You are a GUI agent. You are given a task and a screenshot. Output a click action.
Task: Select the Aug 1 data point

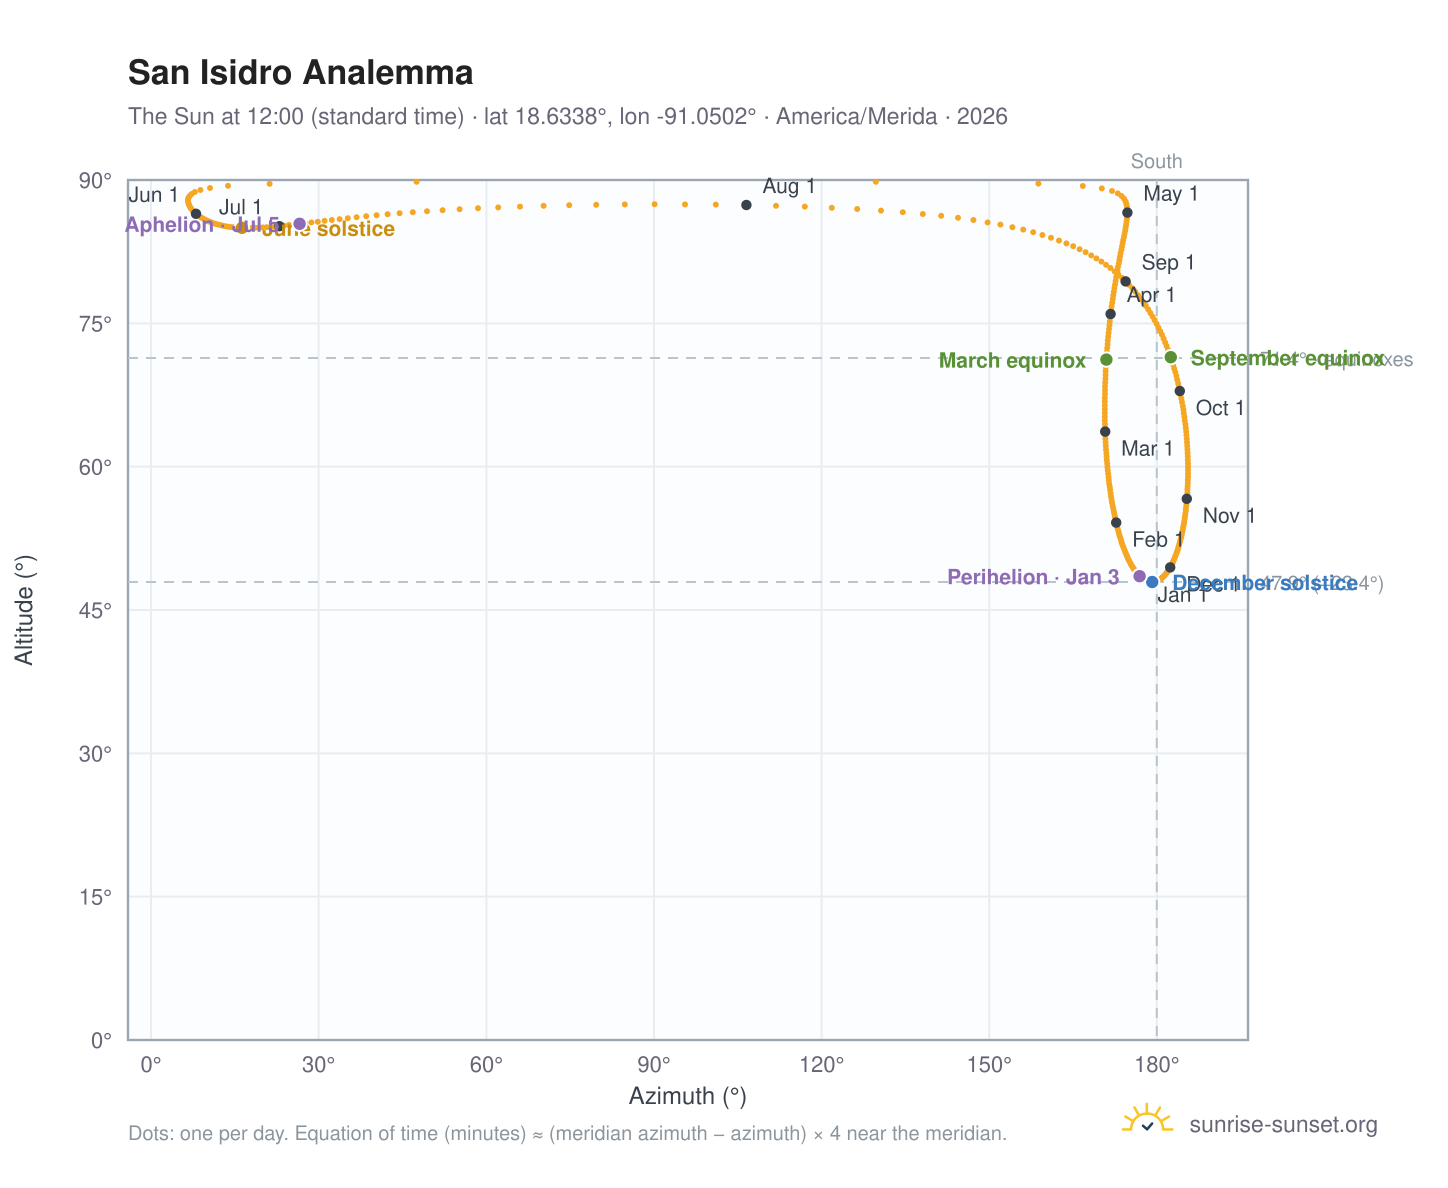746,205
